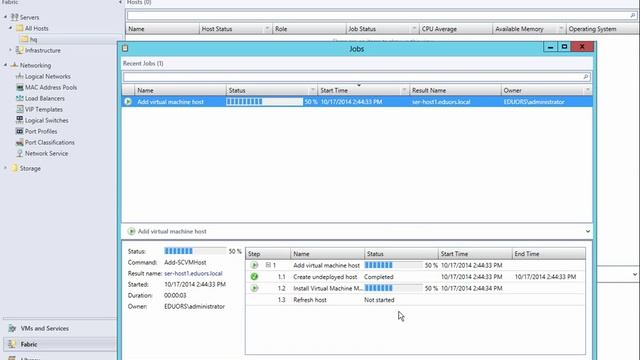Screen dimensions: 640x360
Task: Sort steps by the End Time column header
Action: point(549,254)
